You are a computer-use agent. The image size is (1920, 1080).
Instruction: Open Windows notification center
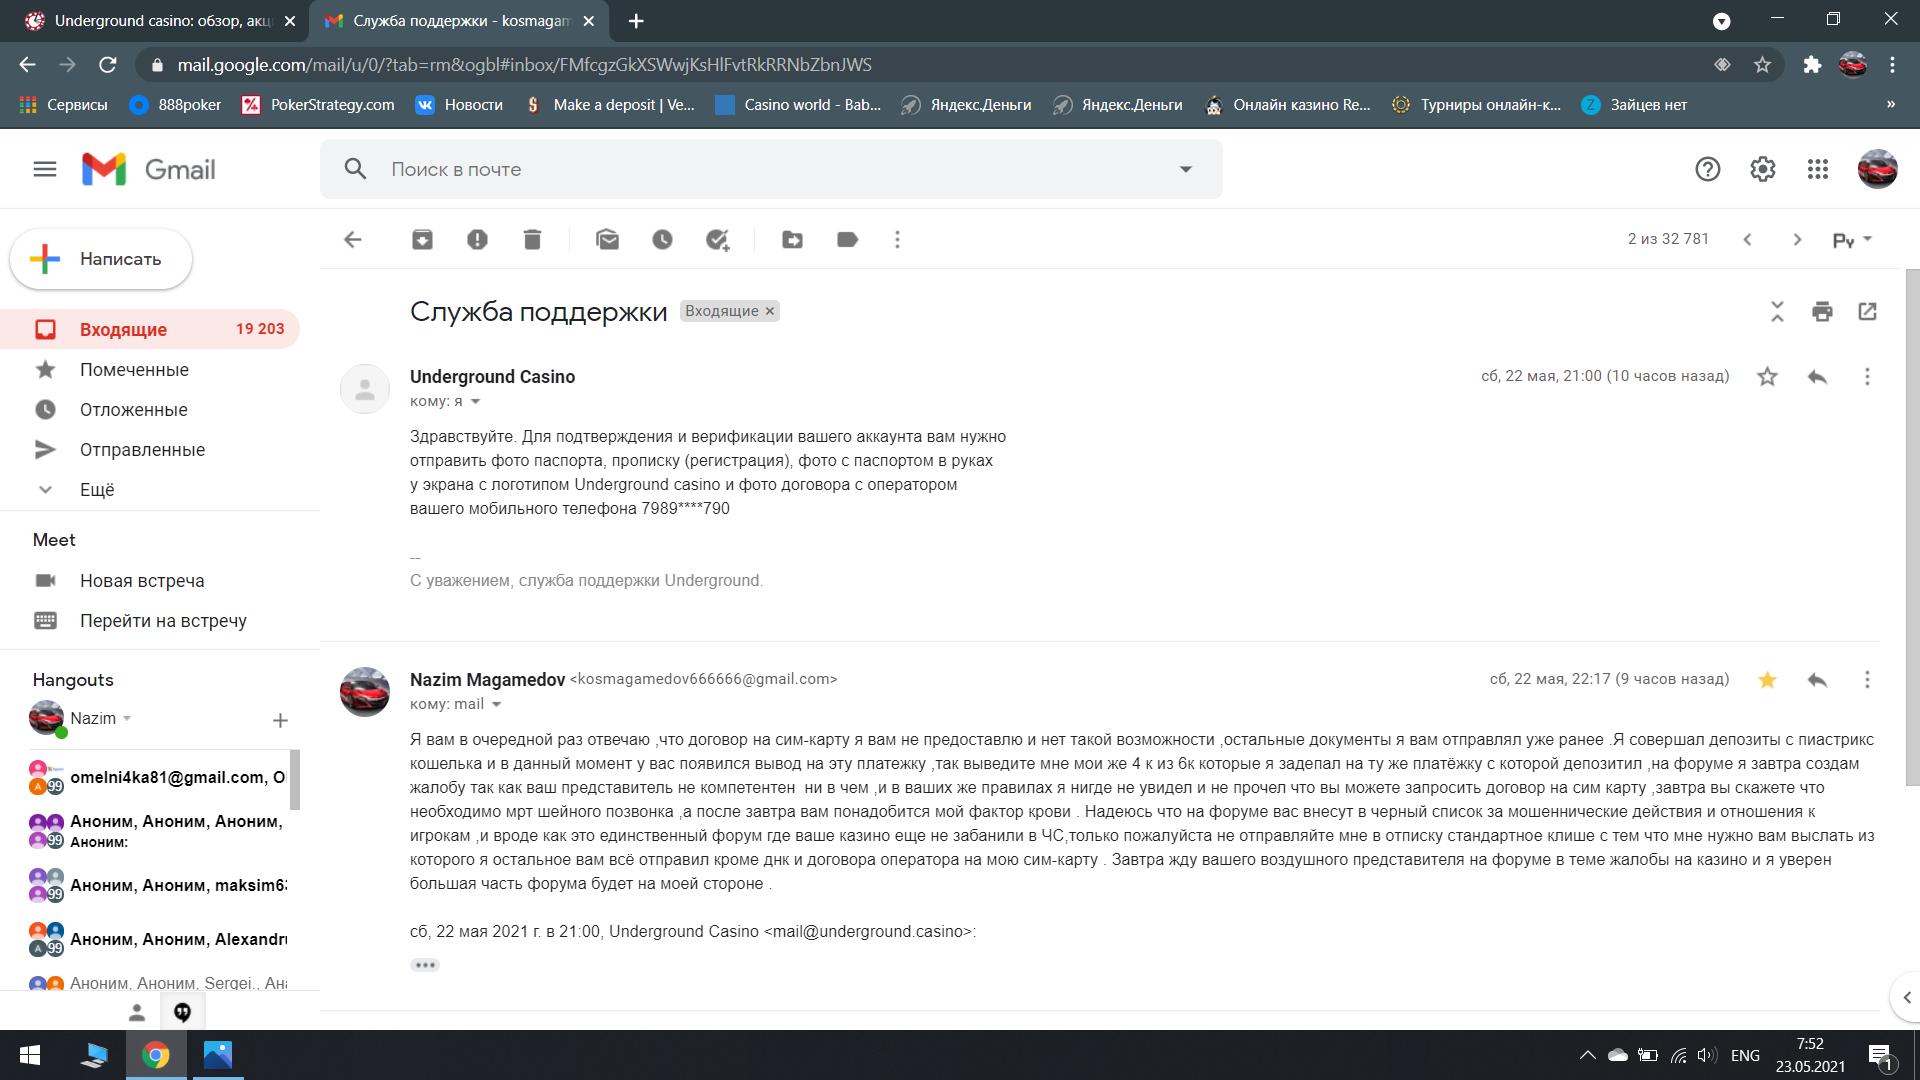click(x=1881, y=1056)
